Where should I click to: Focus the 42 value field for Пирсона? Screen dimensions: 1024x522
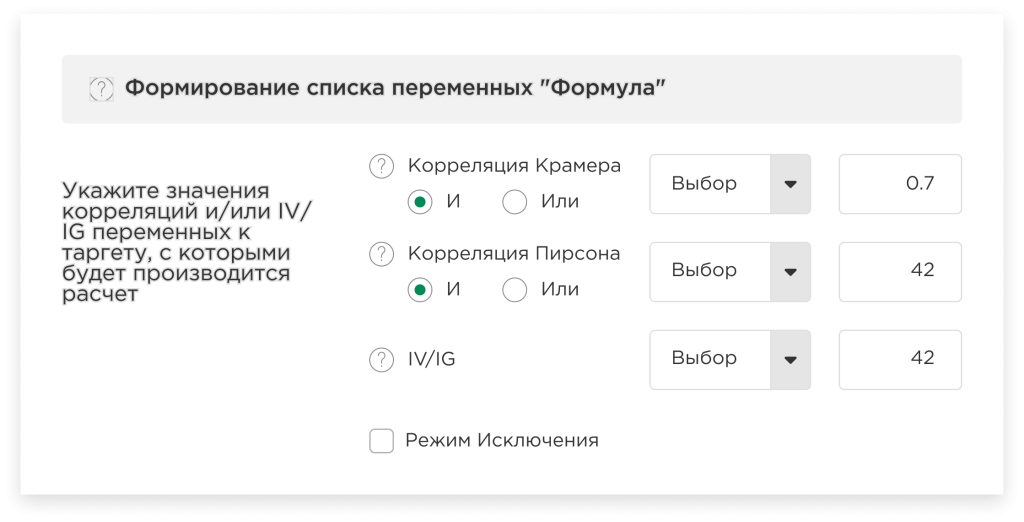point(900,272)
